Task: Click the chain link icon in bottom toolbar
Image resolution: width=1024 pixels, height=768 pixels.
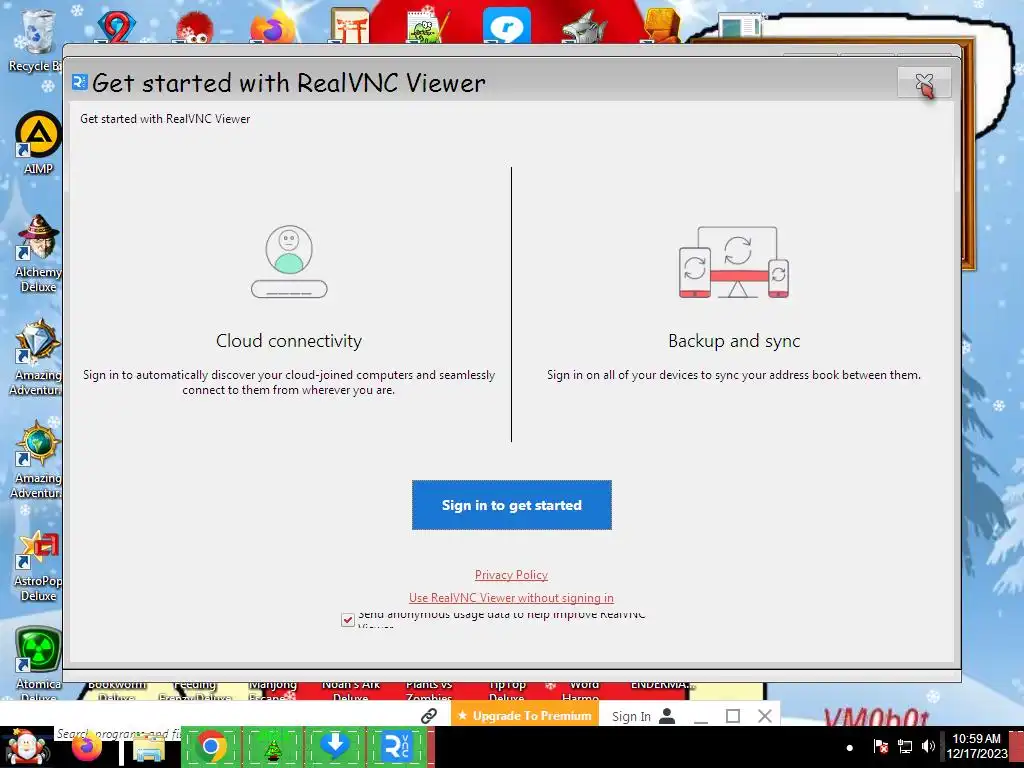Action: coord(428,716)
